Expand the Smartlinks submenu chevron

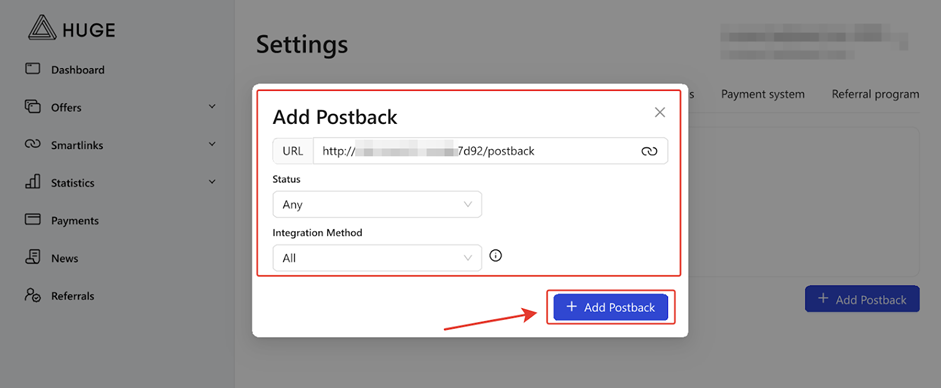click(x=212, y=145)
